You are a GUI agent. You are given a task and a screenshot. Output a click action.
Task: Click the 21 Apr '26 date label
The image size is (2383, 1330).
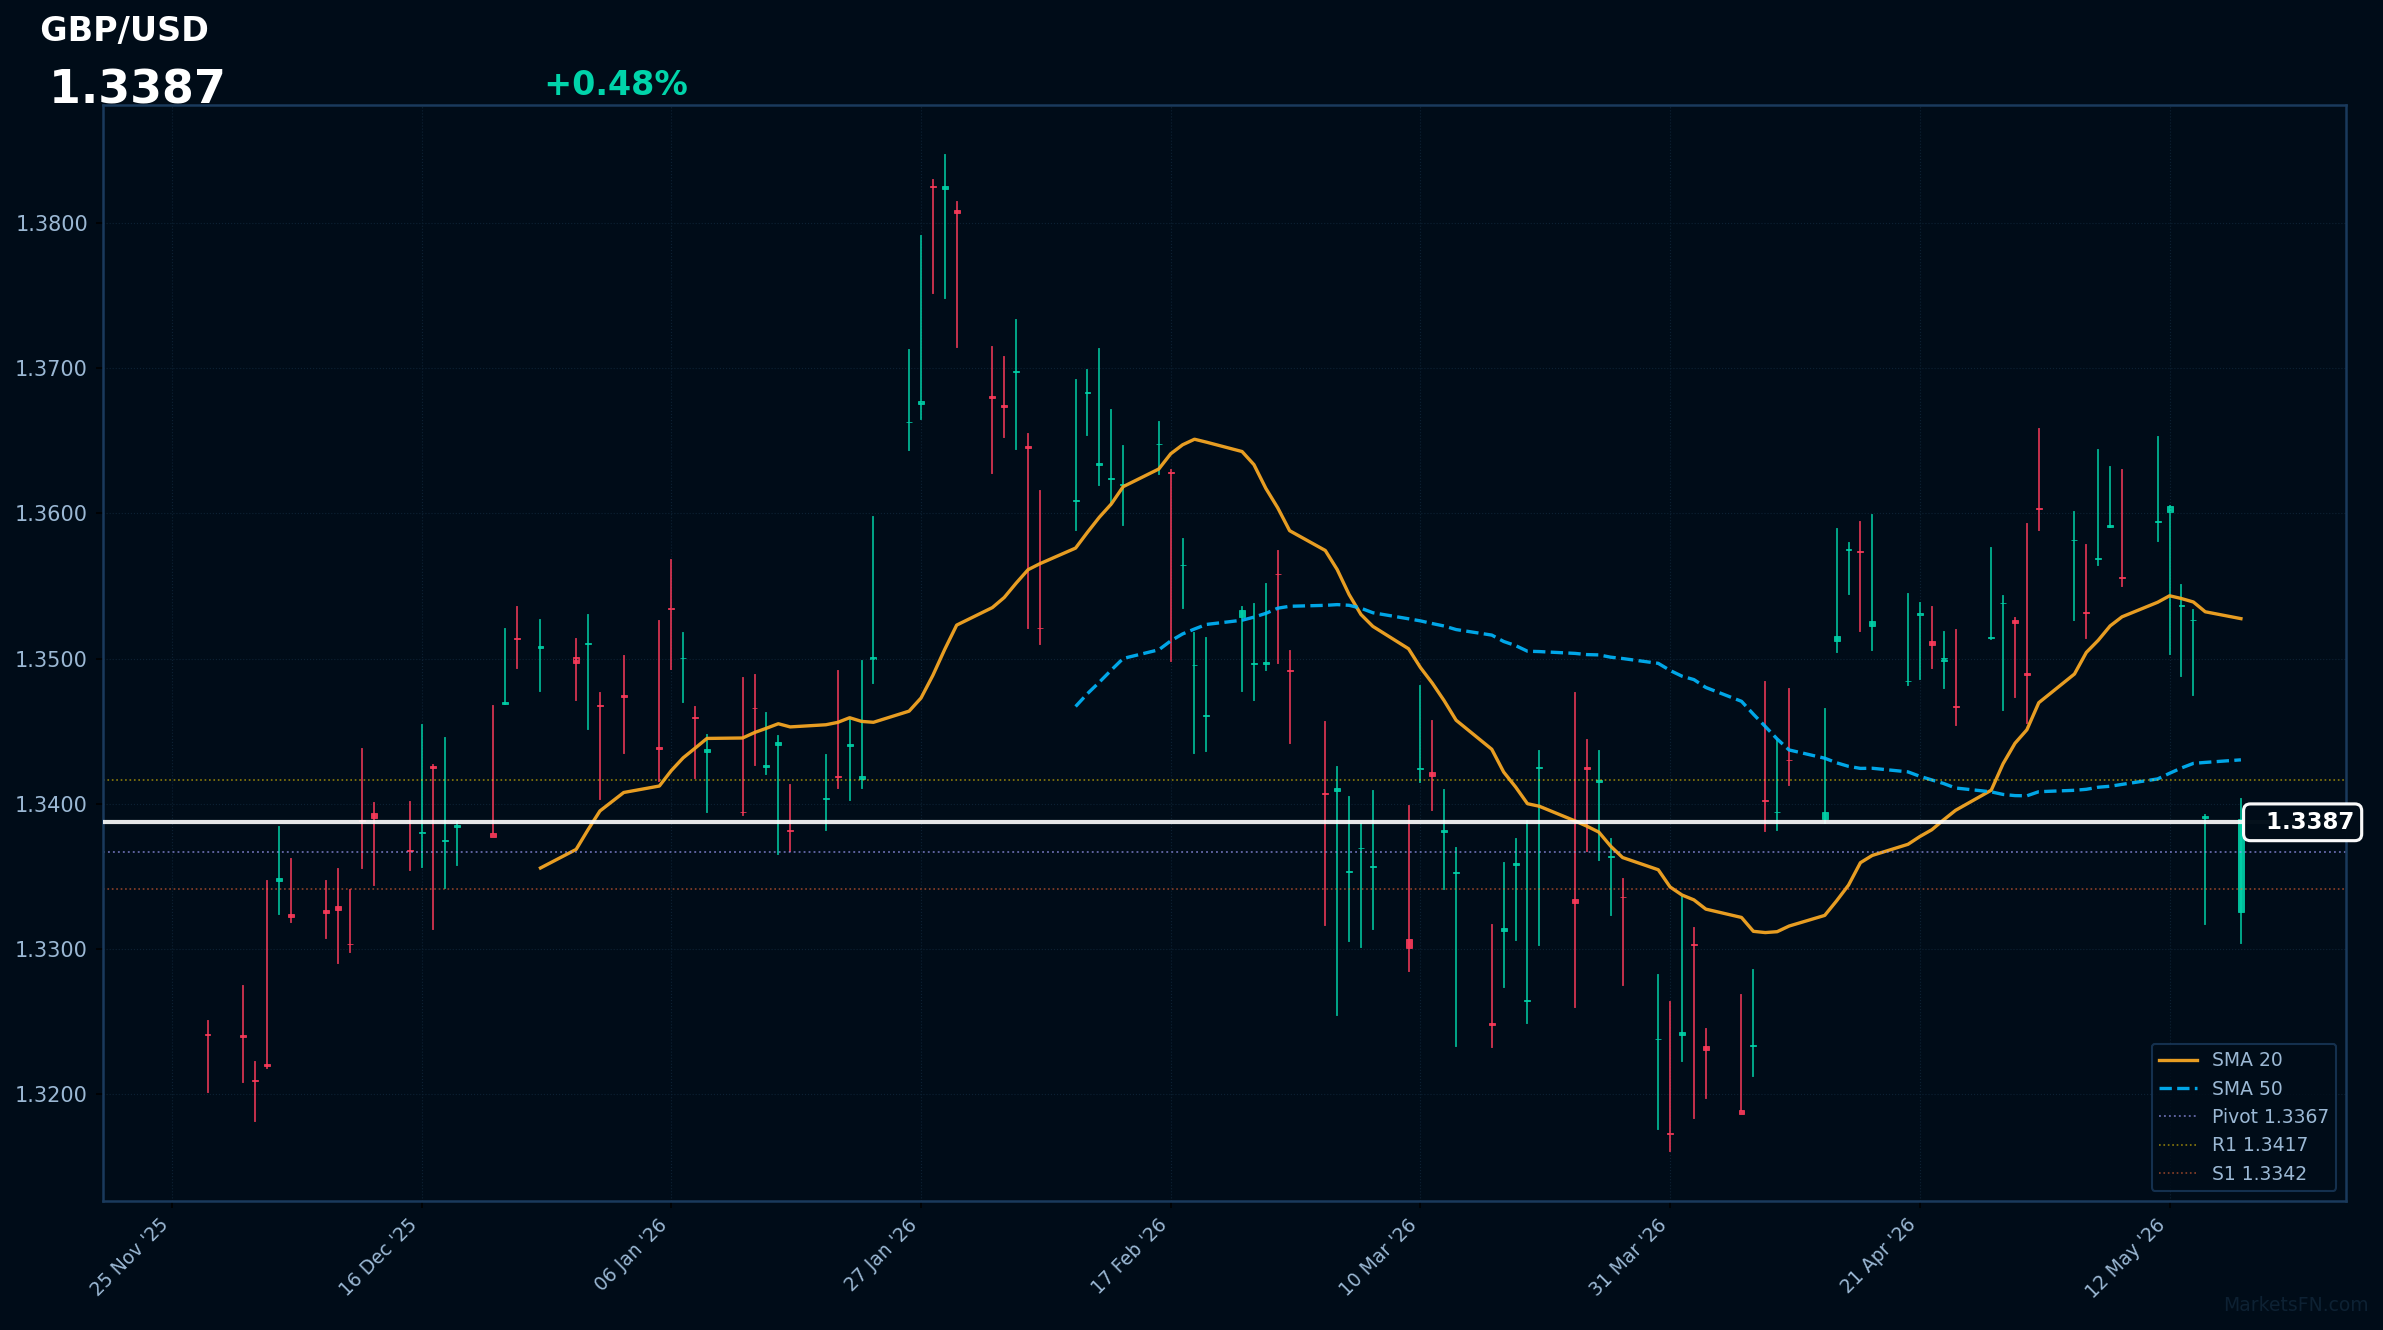tap(1877, 1256)
